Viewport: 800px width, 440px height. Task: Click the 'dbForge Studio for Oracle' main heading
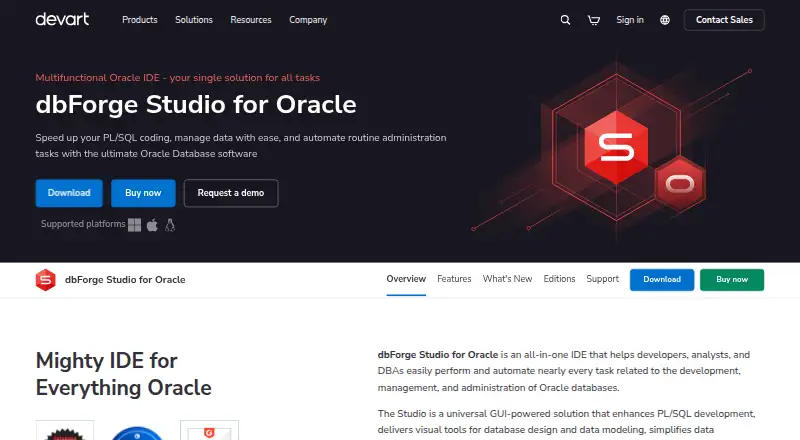pos(196,105)
